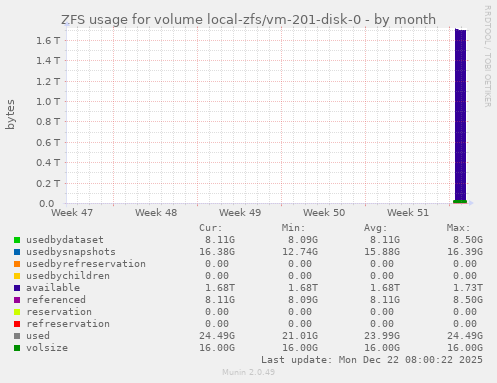Screen dimensions: 497x383
Task: Click the volsize dark green legend swatch
Action: point(17,348)
